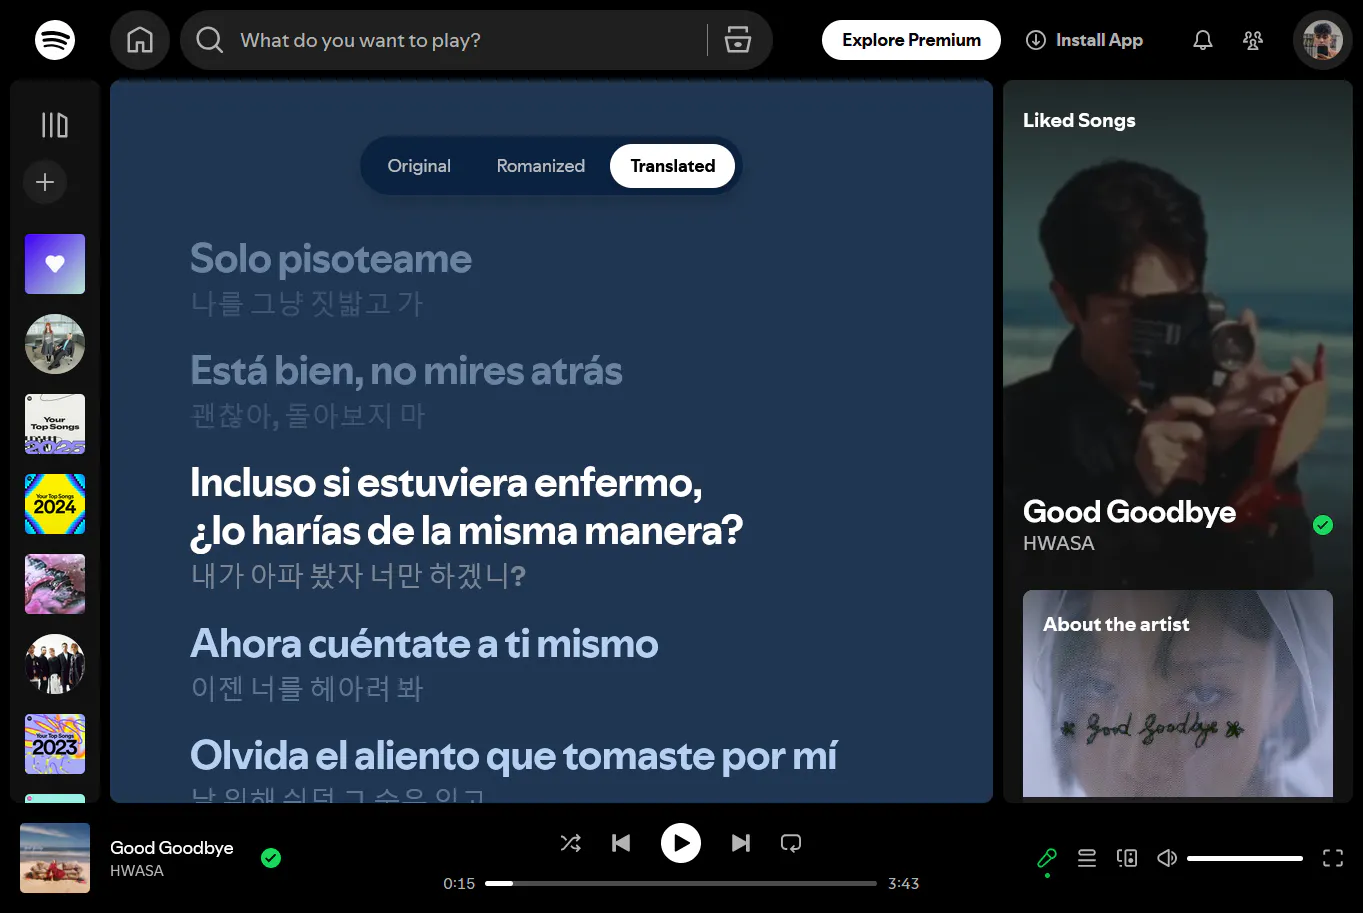This screenshot has width=1363, height=913.
Task: Switch lyrics to Original
Action: pyautogui.click(x=419, y=166)
